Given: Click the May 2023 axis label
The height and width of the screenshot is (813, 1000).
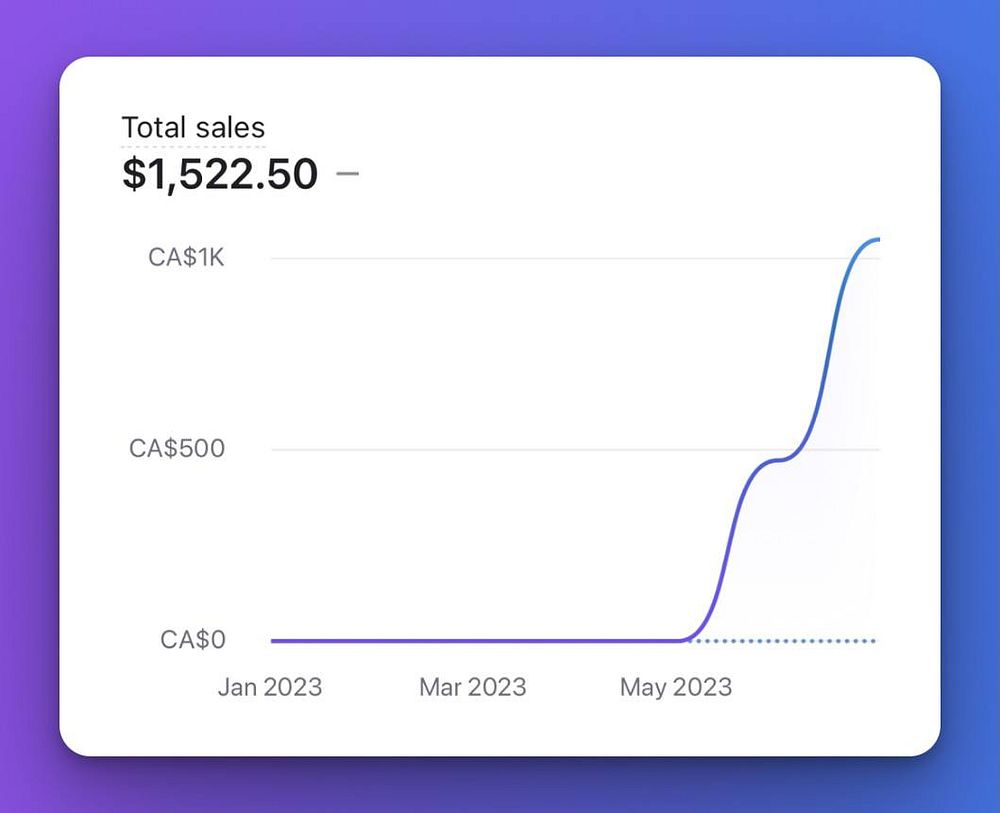Looking at the screenshot, I should click(x=676, y=688).
